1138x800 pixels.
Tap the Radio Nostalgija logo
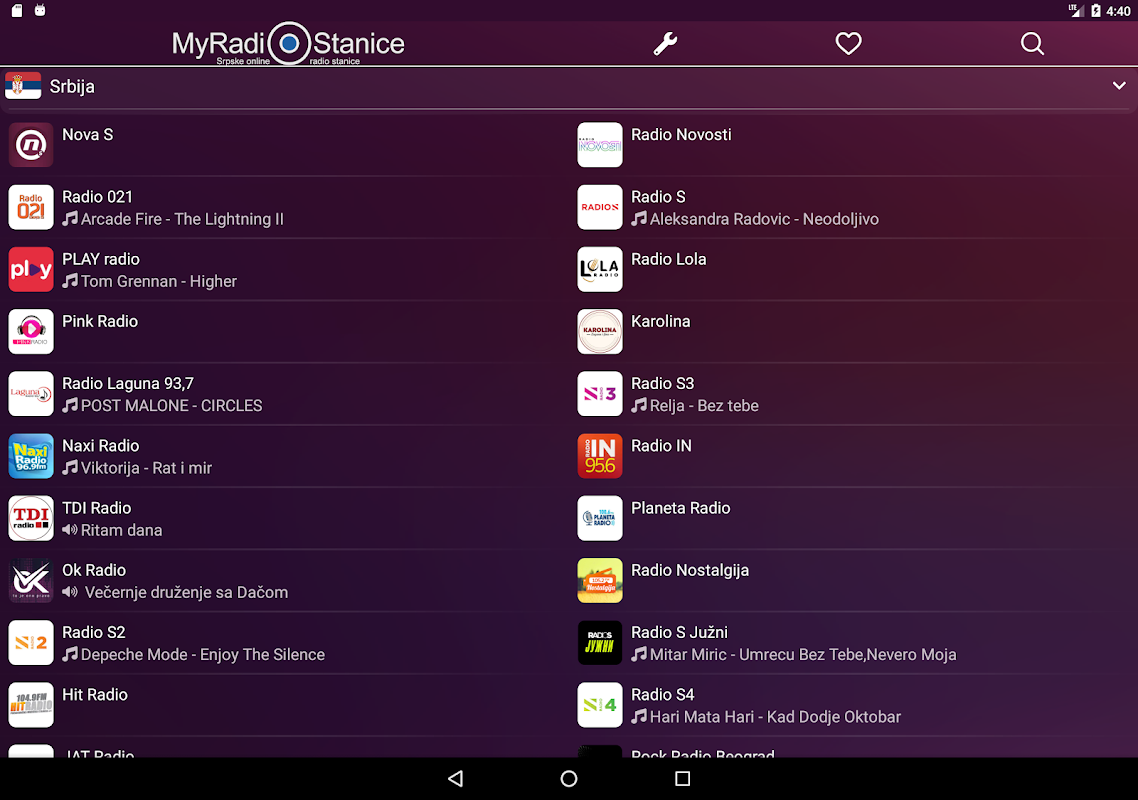coord(600,580)
